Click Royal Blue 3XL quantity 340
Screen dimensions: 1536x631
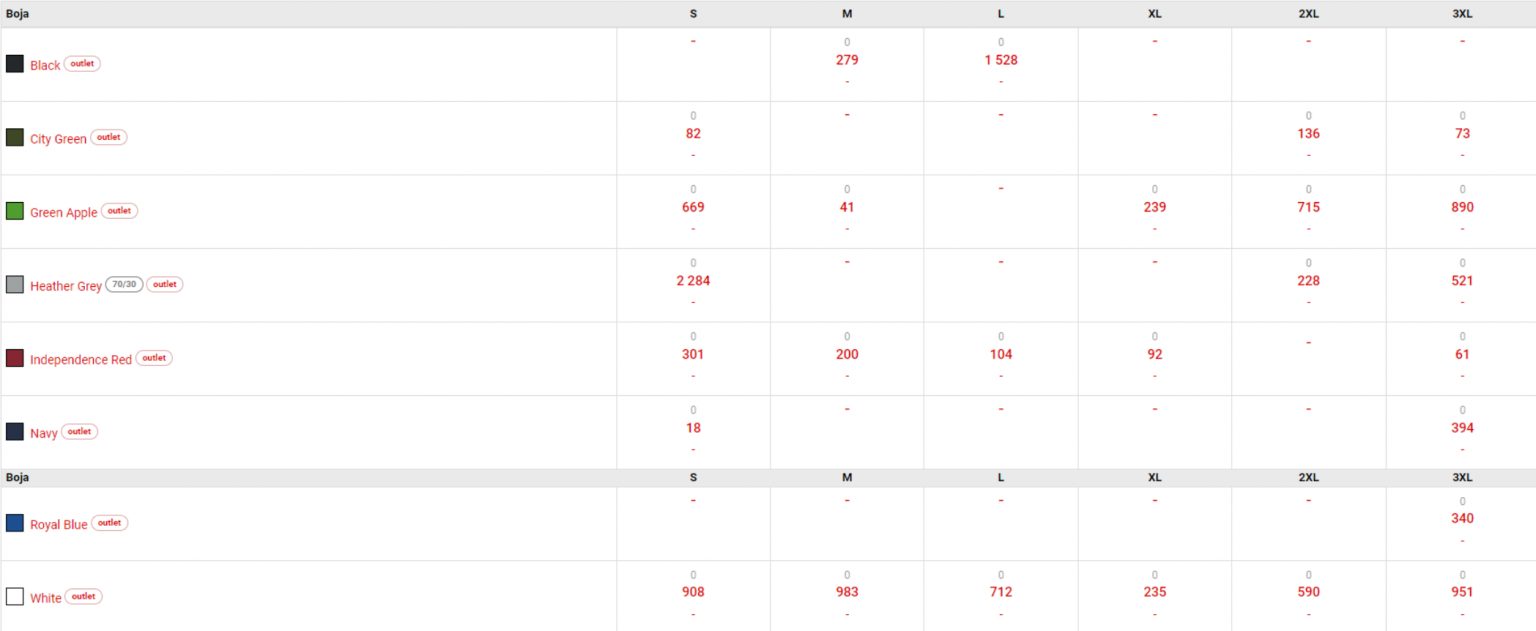click(x=1462, y=519)
